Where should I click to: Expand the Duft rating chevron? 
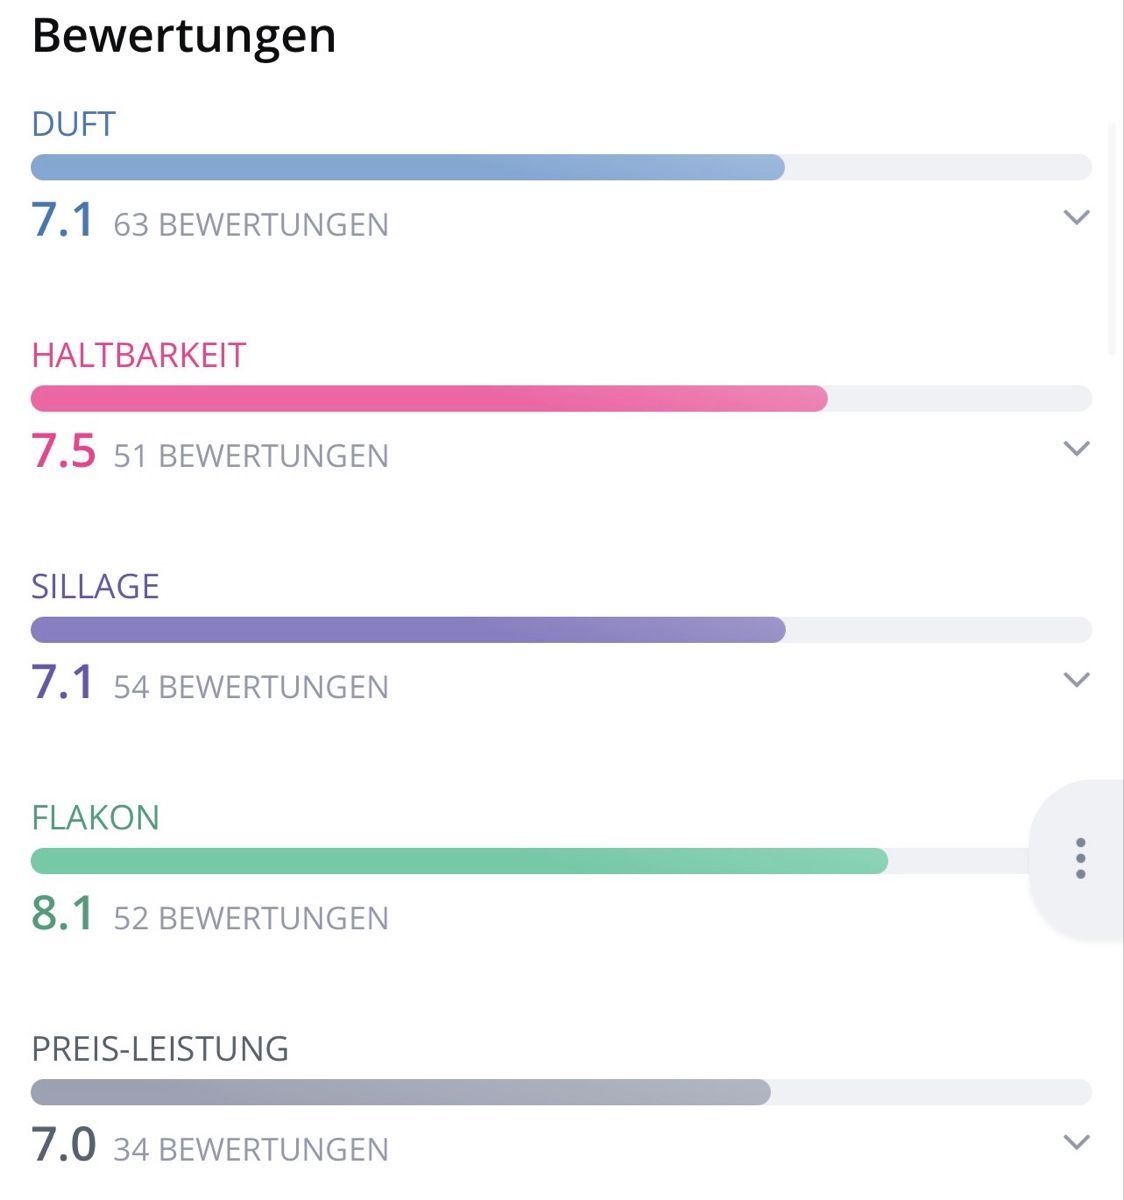click(1076, 217)
